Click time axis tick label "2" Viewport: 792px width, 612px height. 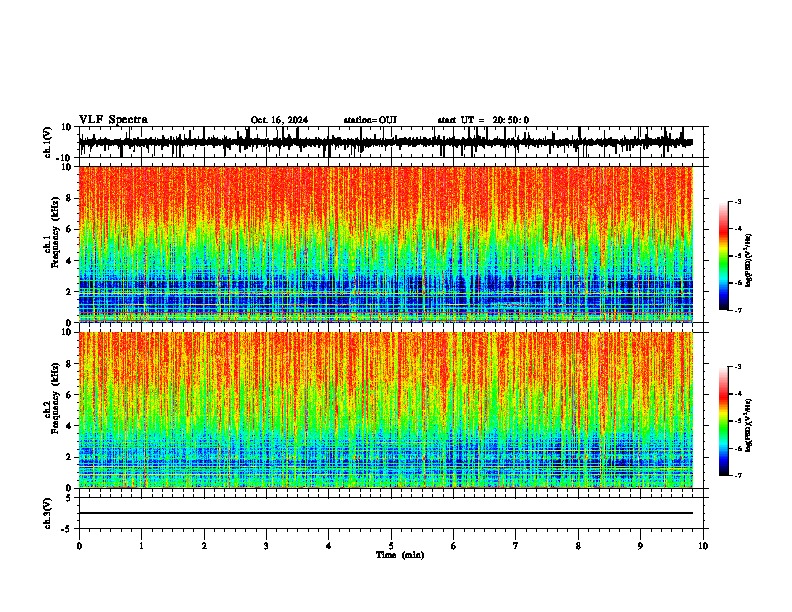point(204,546)
